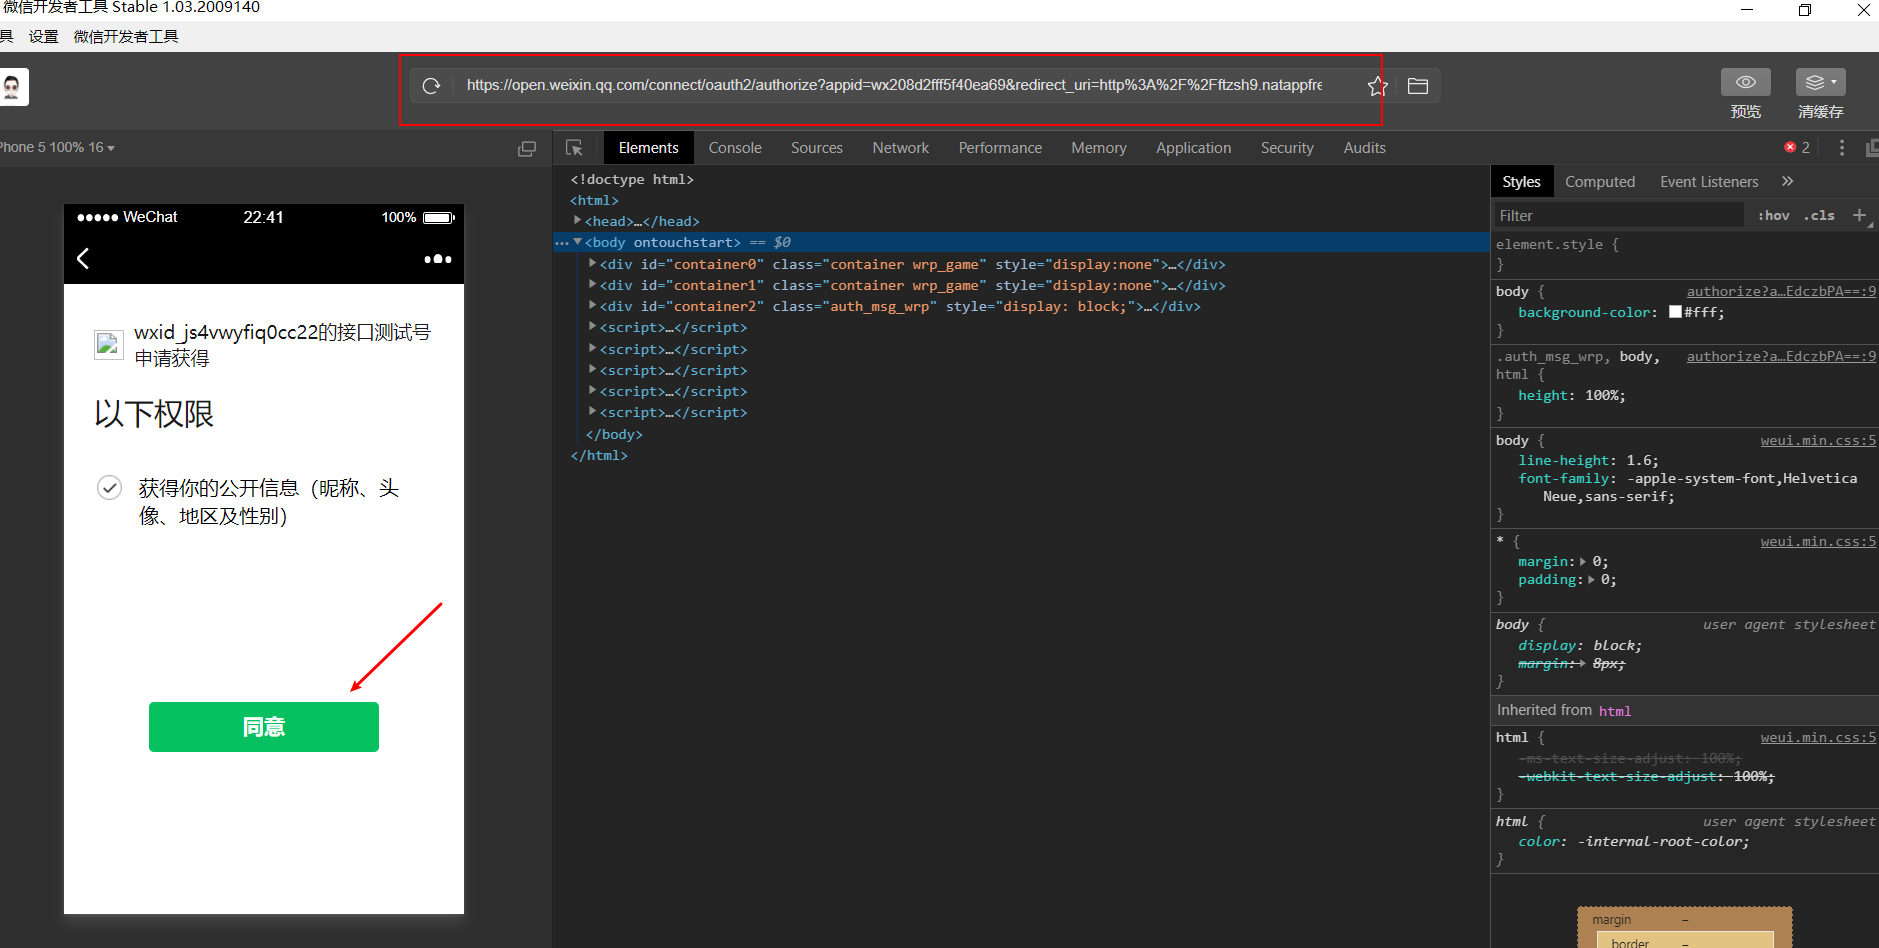
Task: Select the Styles tab
Action: point(1521,182)
